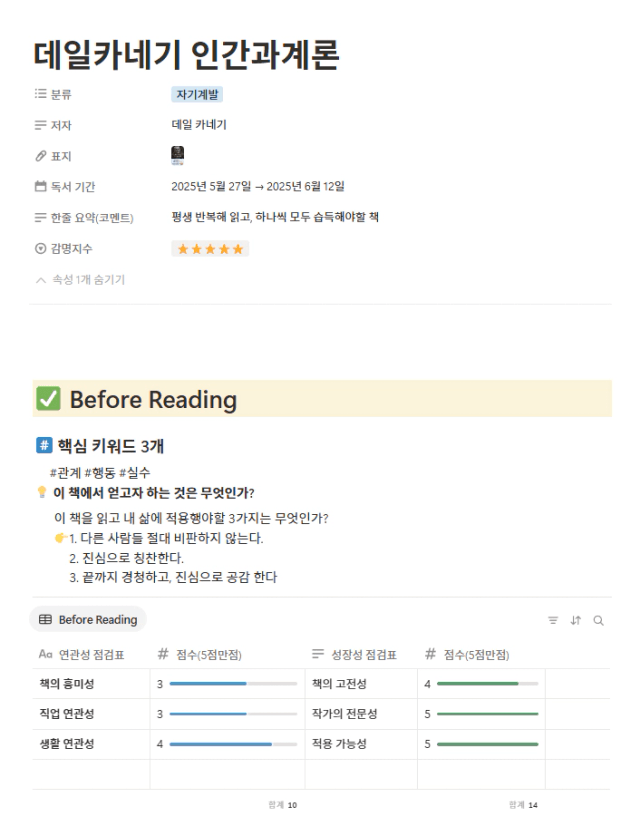Click the green checkmark emoji beside Before Reading
640x826 pixels.
pos(48,398)
